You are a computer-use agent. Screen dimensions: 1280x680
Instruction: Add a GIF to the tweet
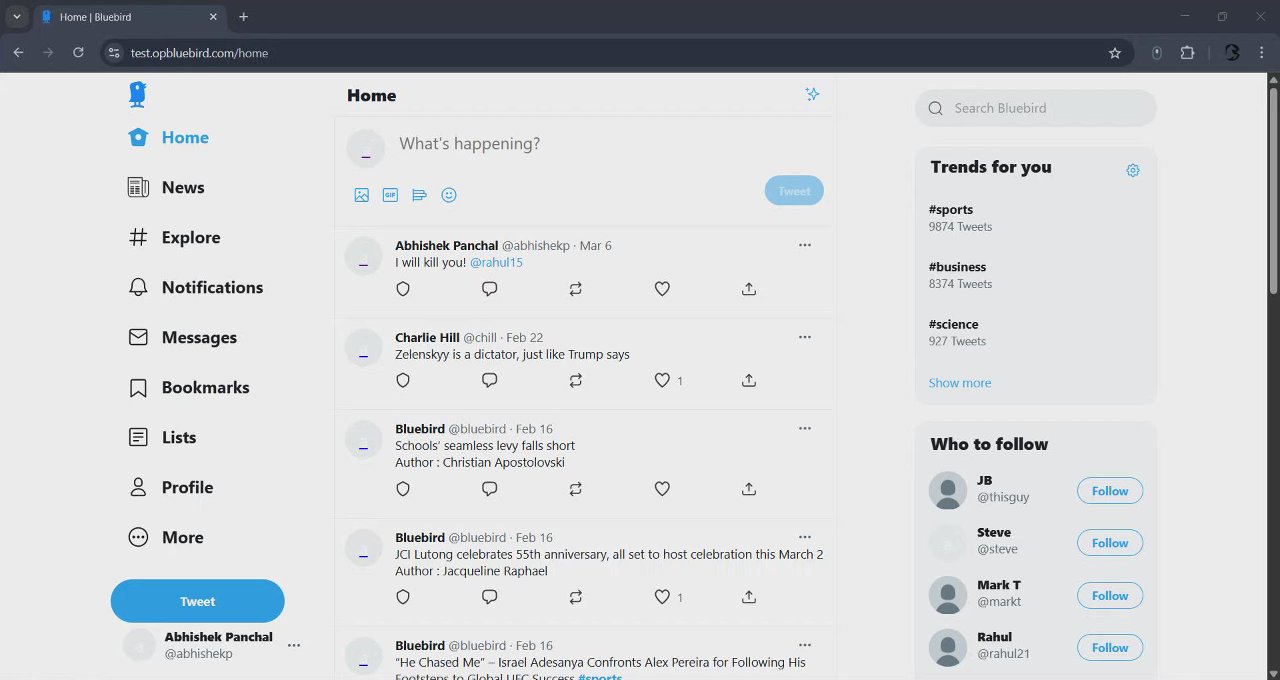point(391,195)
